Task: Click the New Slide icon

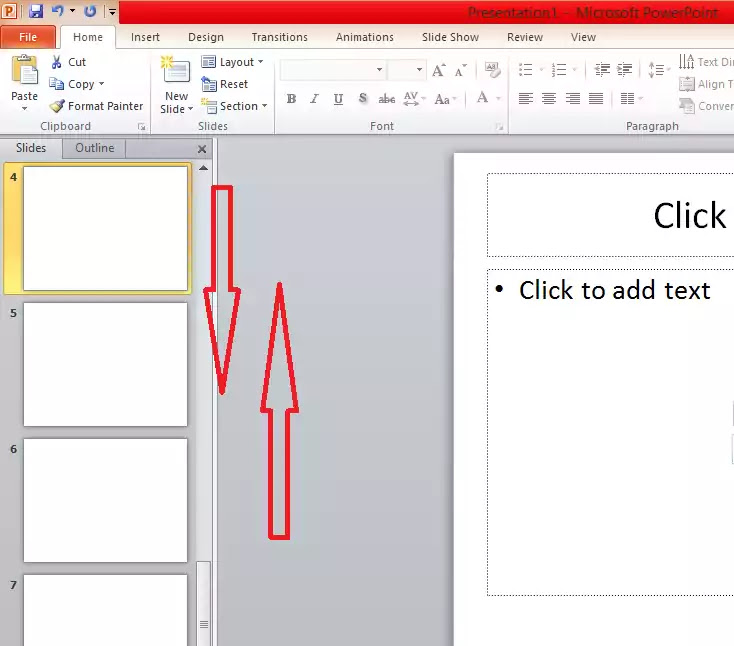Action: coord(176,70)
